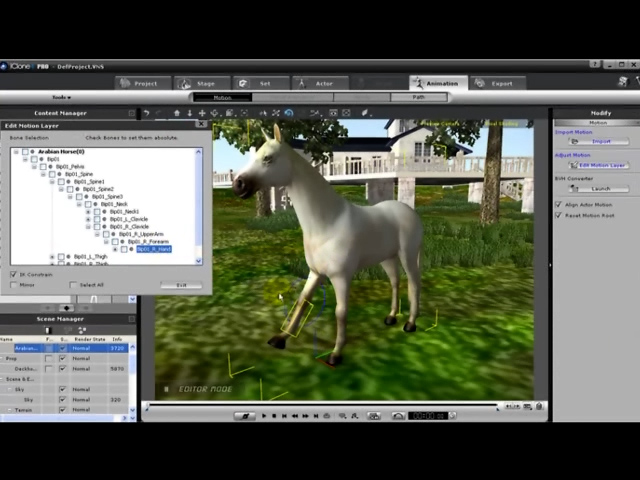Click the Stop playback button
Viewport: 640px width, 480px height.
click(274, 416)
